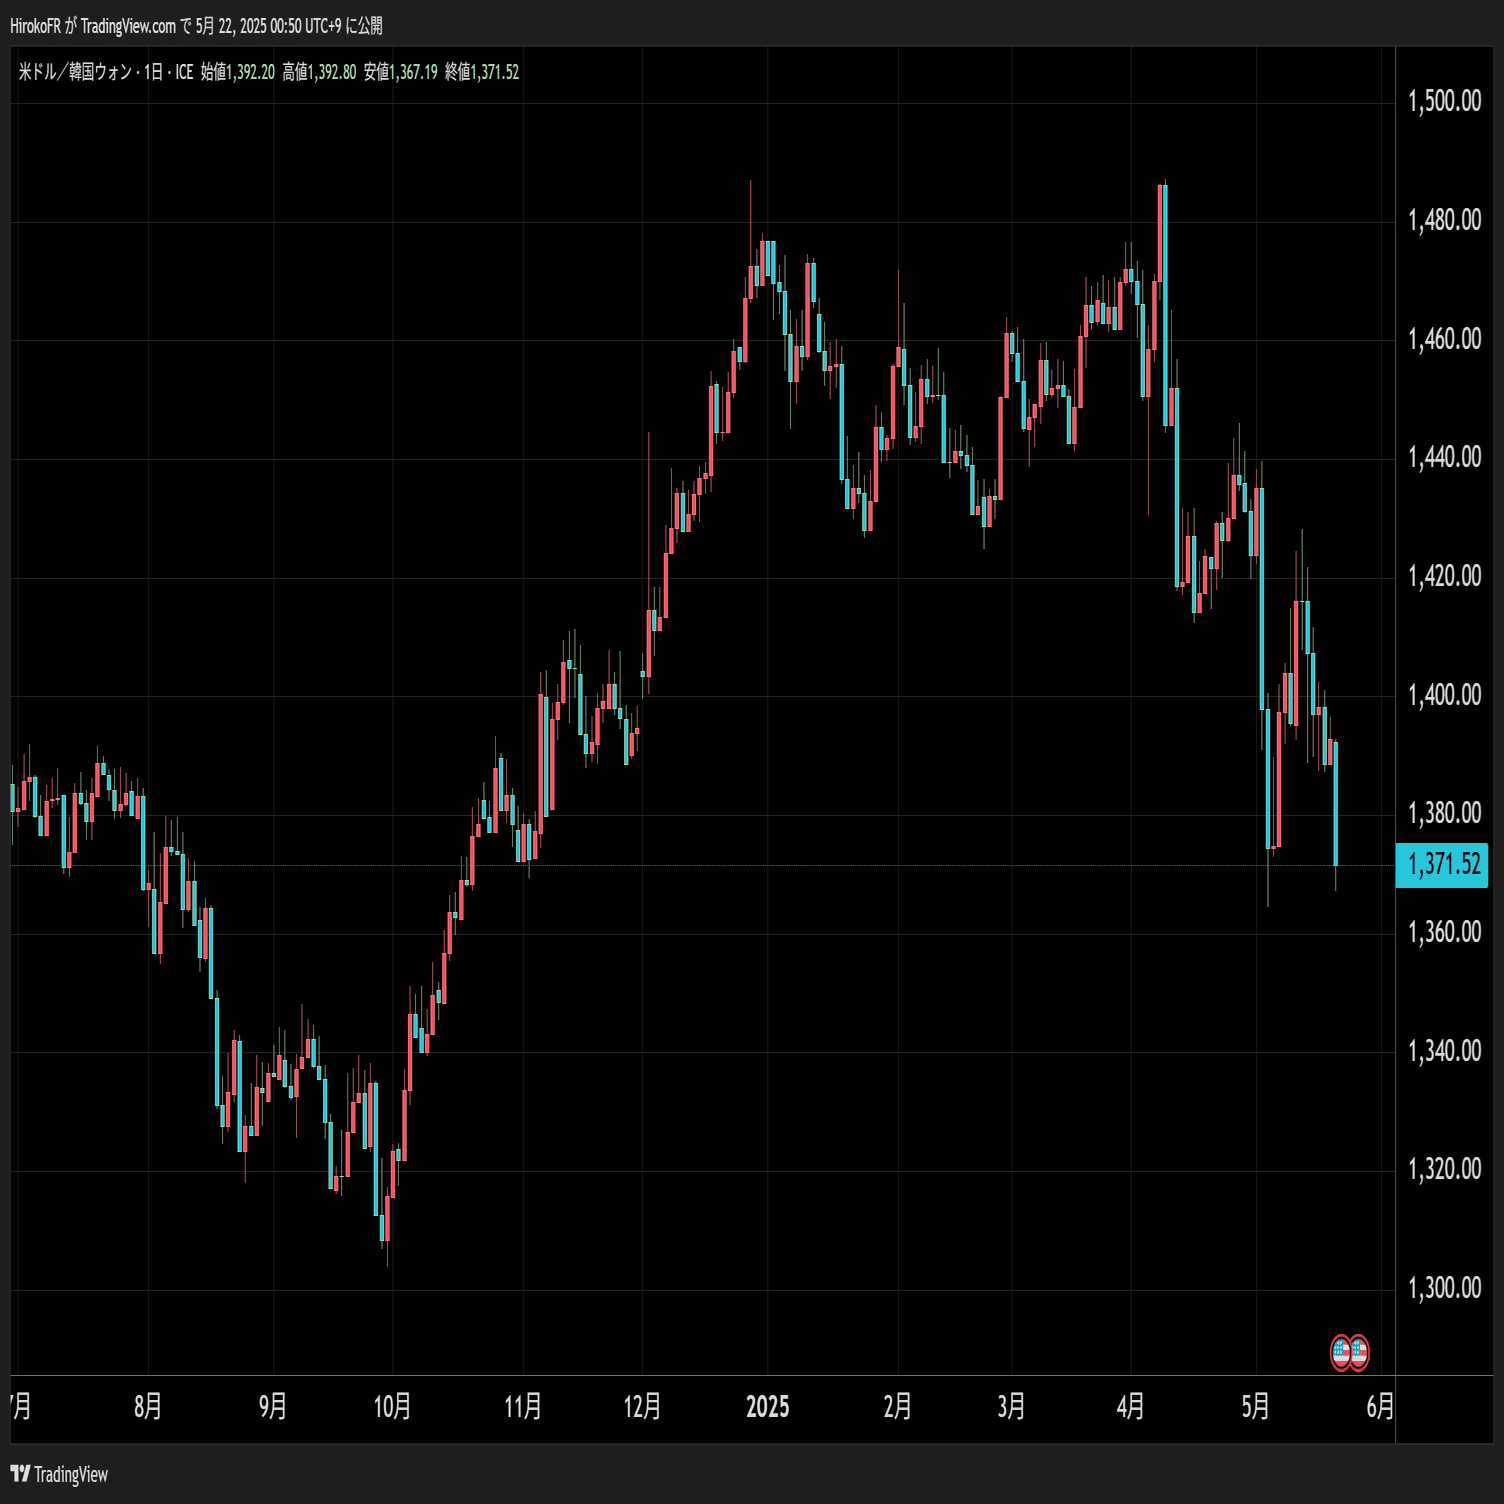Click the 1,500.00 price axis label

tap(1445, 101)
